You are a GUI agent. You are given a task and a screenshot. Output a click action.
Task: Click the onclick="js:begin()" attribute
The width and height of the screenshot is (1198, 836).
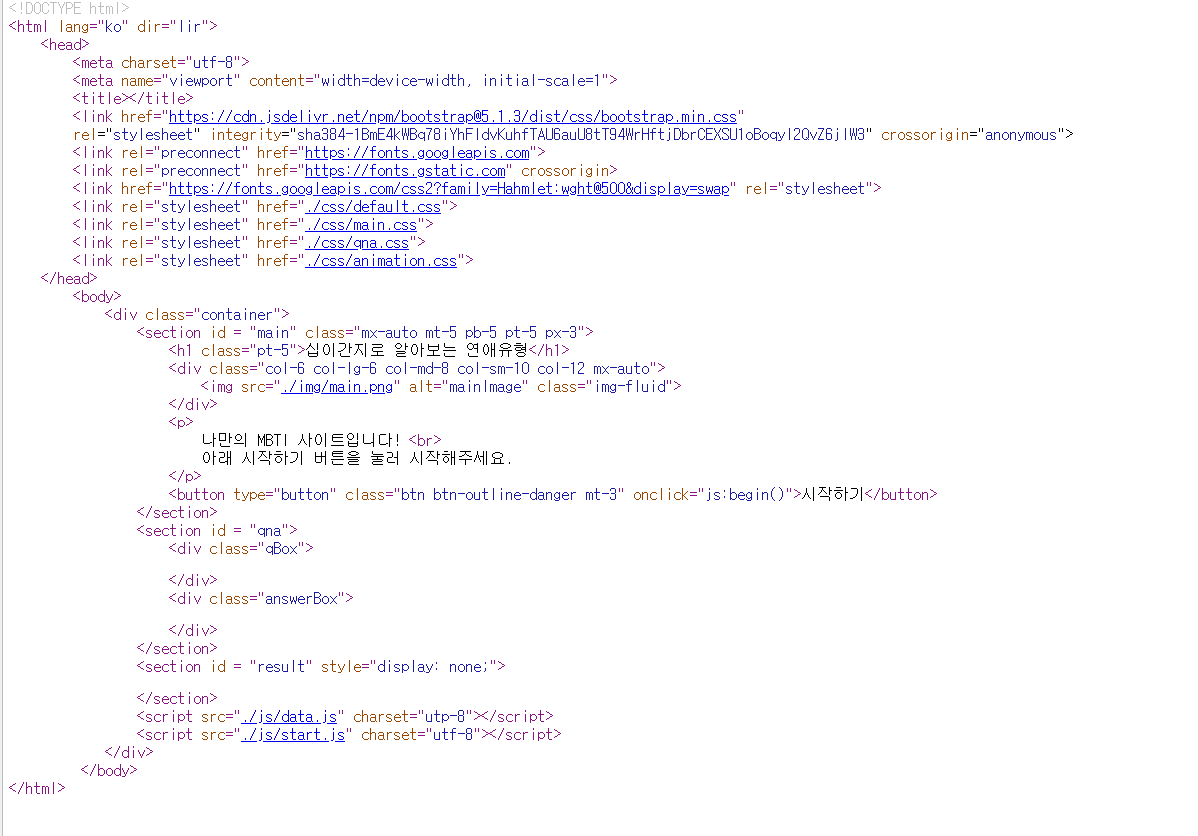pyautogui.click(x=713, y=494)
